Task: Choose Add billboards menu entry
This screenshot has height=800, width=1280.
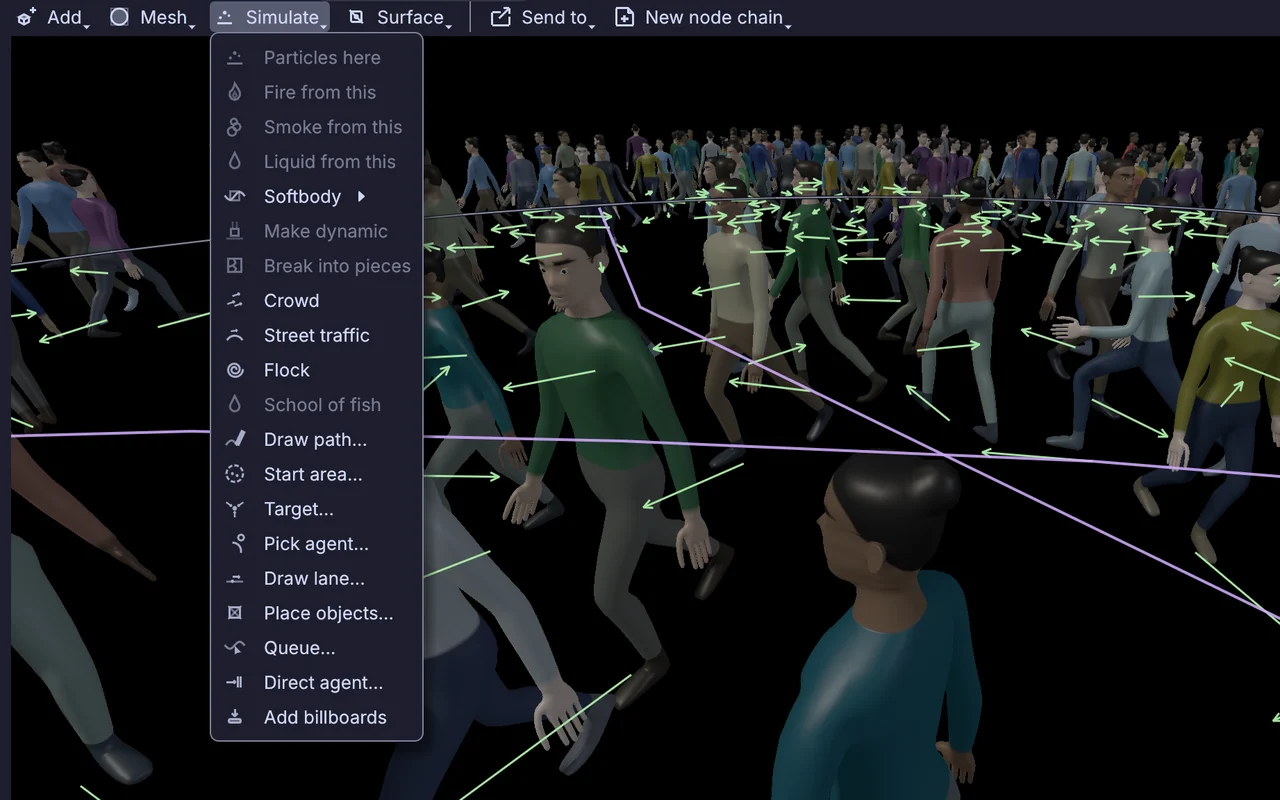Action: coord(316,717)
